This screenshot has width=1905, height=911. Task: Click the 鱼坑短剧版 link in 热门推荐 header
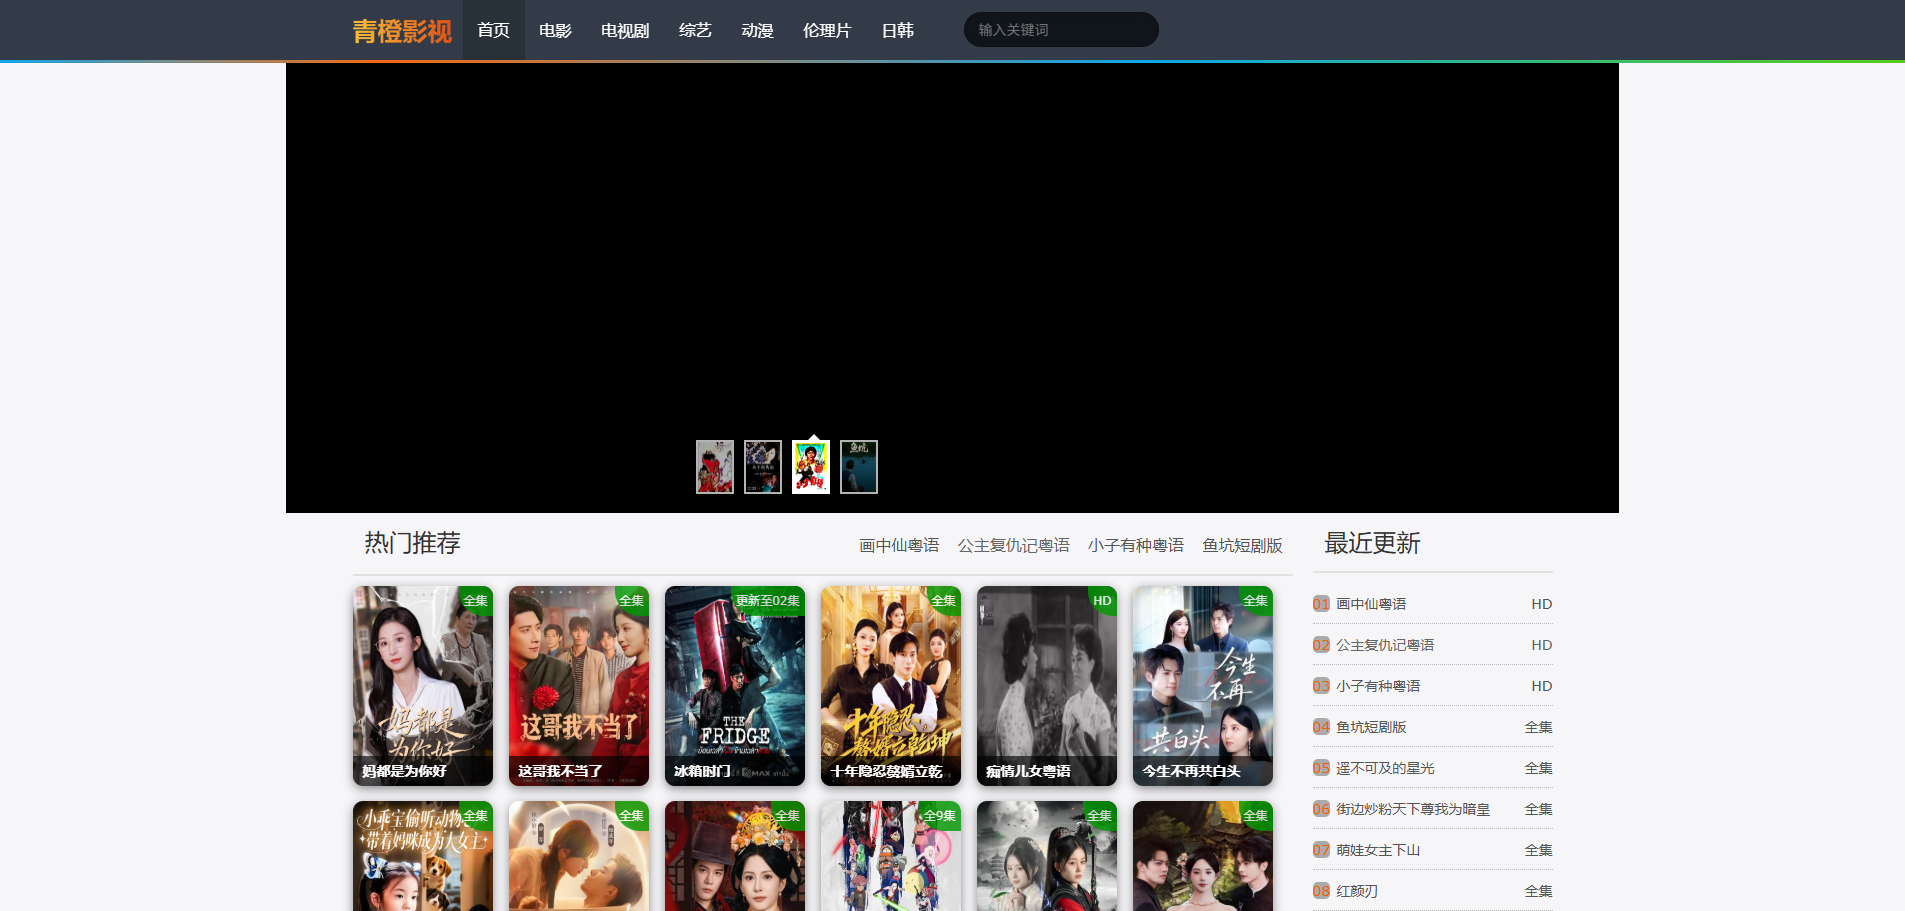point(1242,546)
